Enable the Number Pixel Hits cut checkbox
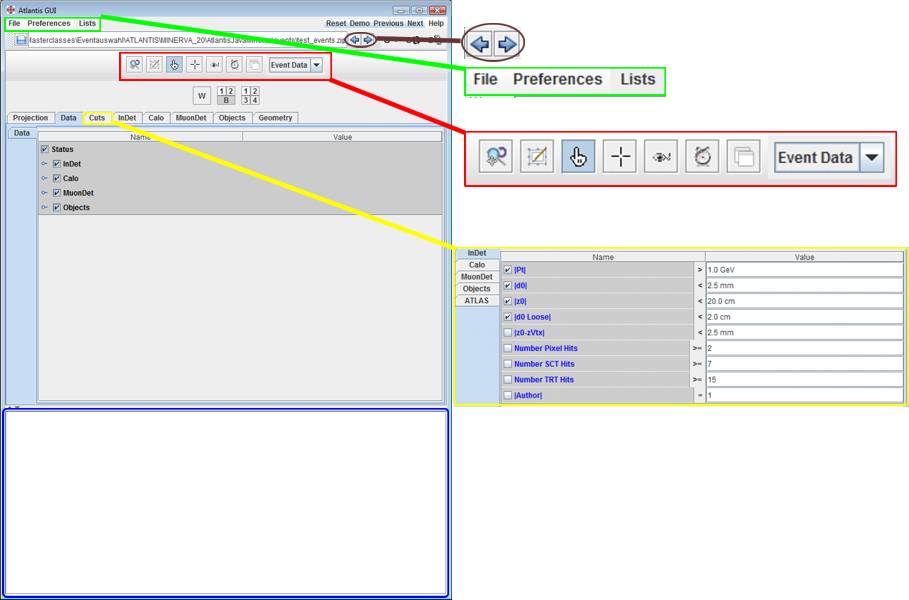Viewport: 909px width, 600px height. click(x=508, y=348)
